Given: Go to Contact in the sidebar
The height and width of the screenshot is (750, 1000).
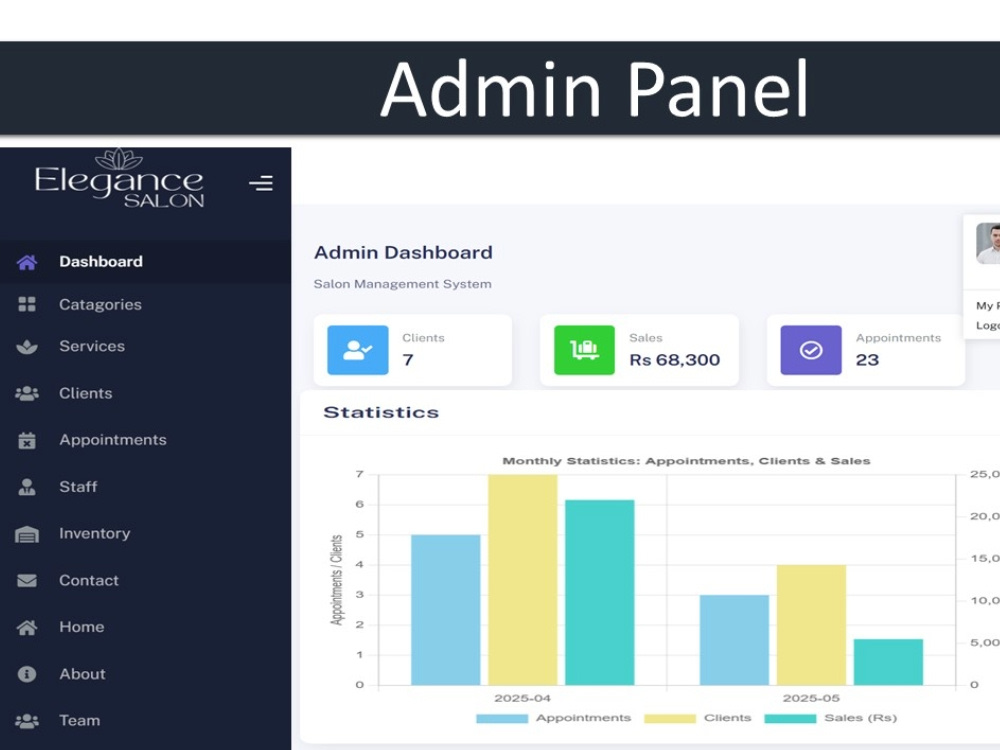Looking at the screenshot, I should point(145,580).
